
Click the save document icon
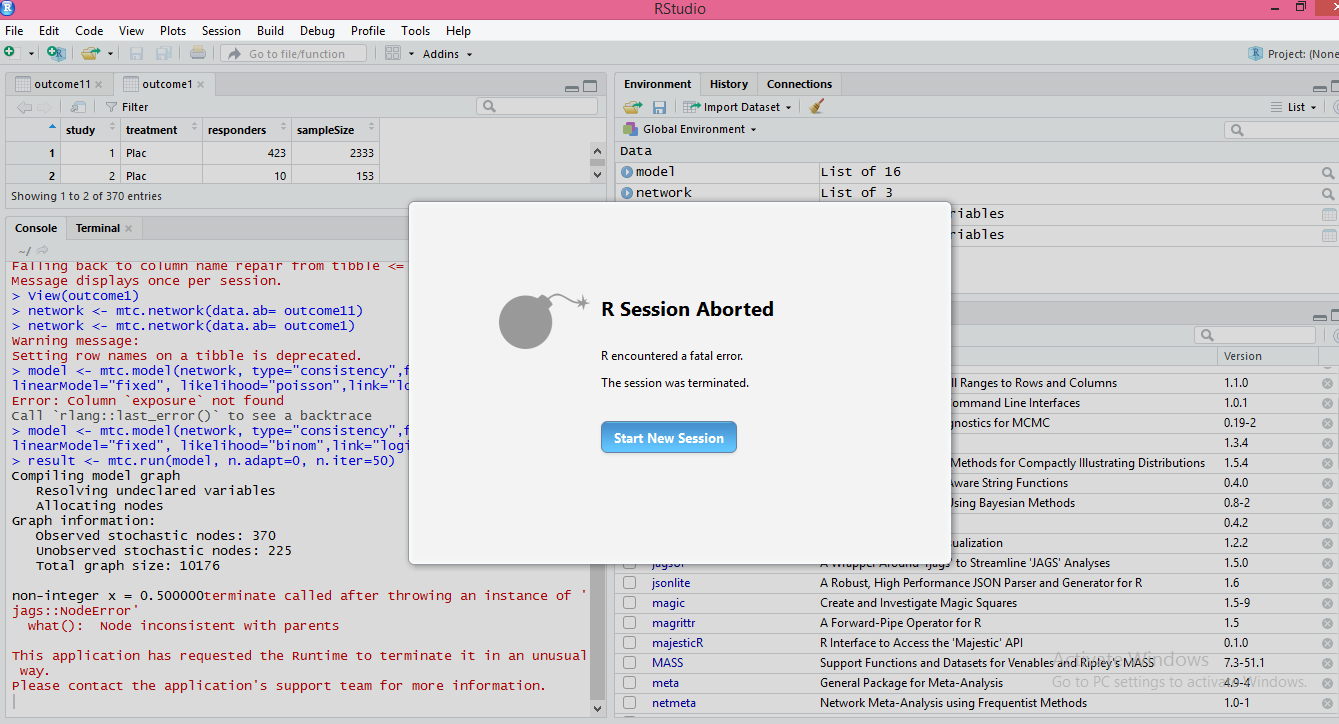point(136,53)
